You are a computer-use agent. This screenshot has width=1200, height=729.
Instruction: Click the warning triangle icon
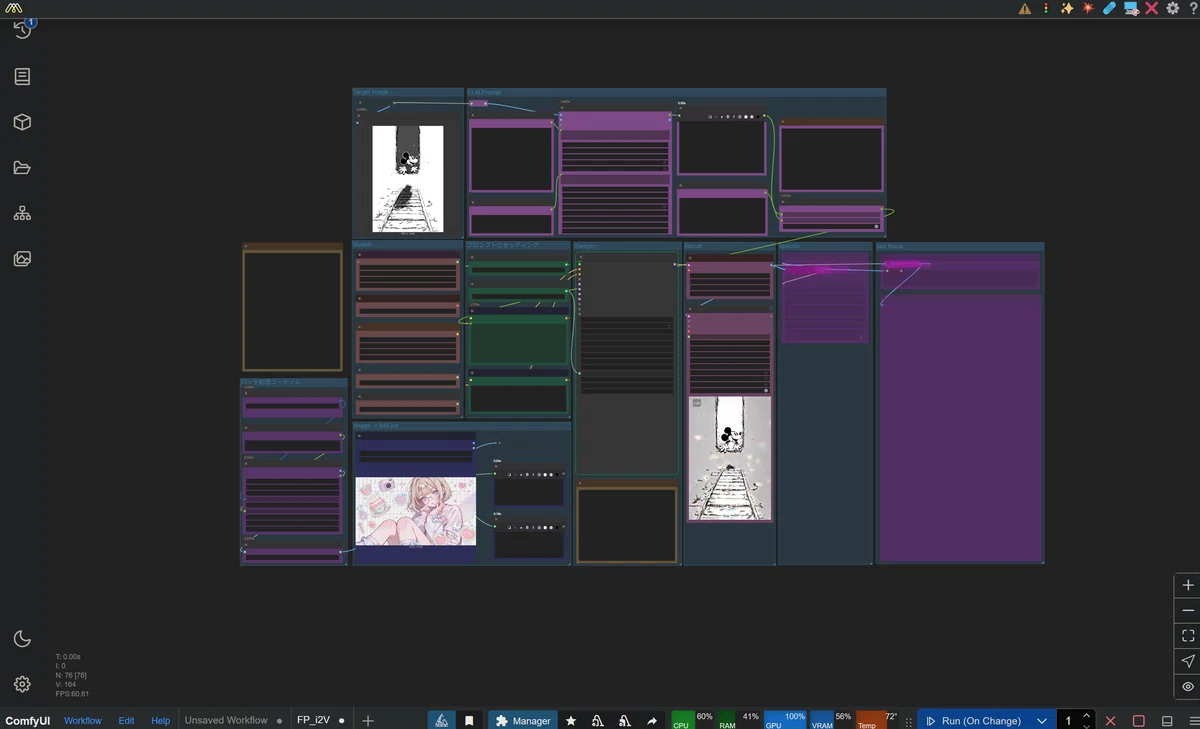coord(1025,8)
